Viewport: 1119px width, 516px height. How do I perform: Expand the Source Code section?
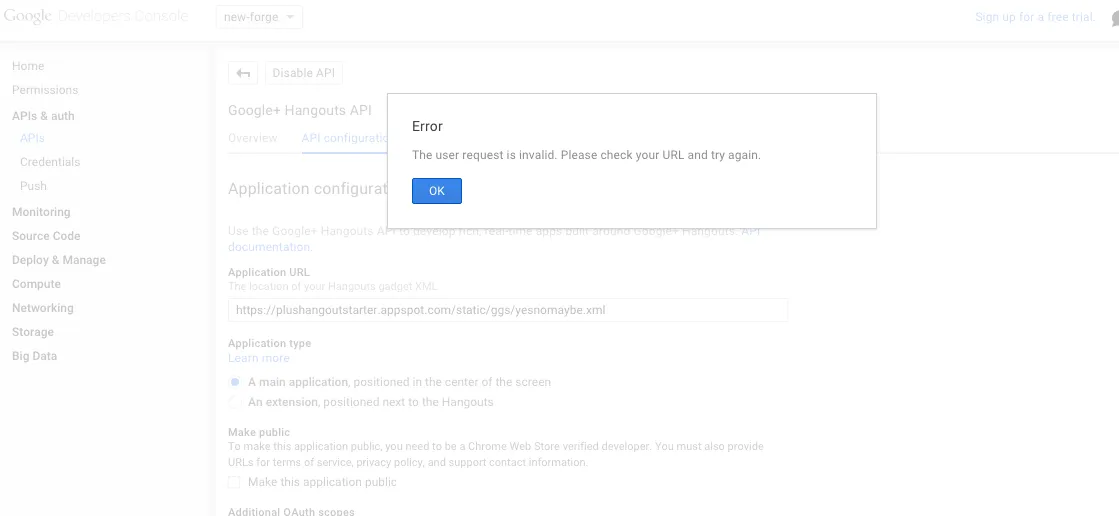click(x=46, y=236)
